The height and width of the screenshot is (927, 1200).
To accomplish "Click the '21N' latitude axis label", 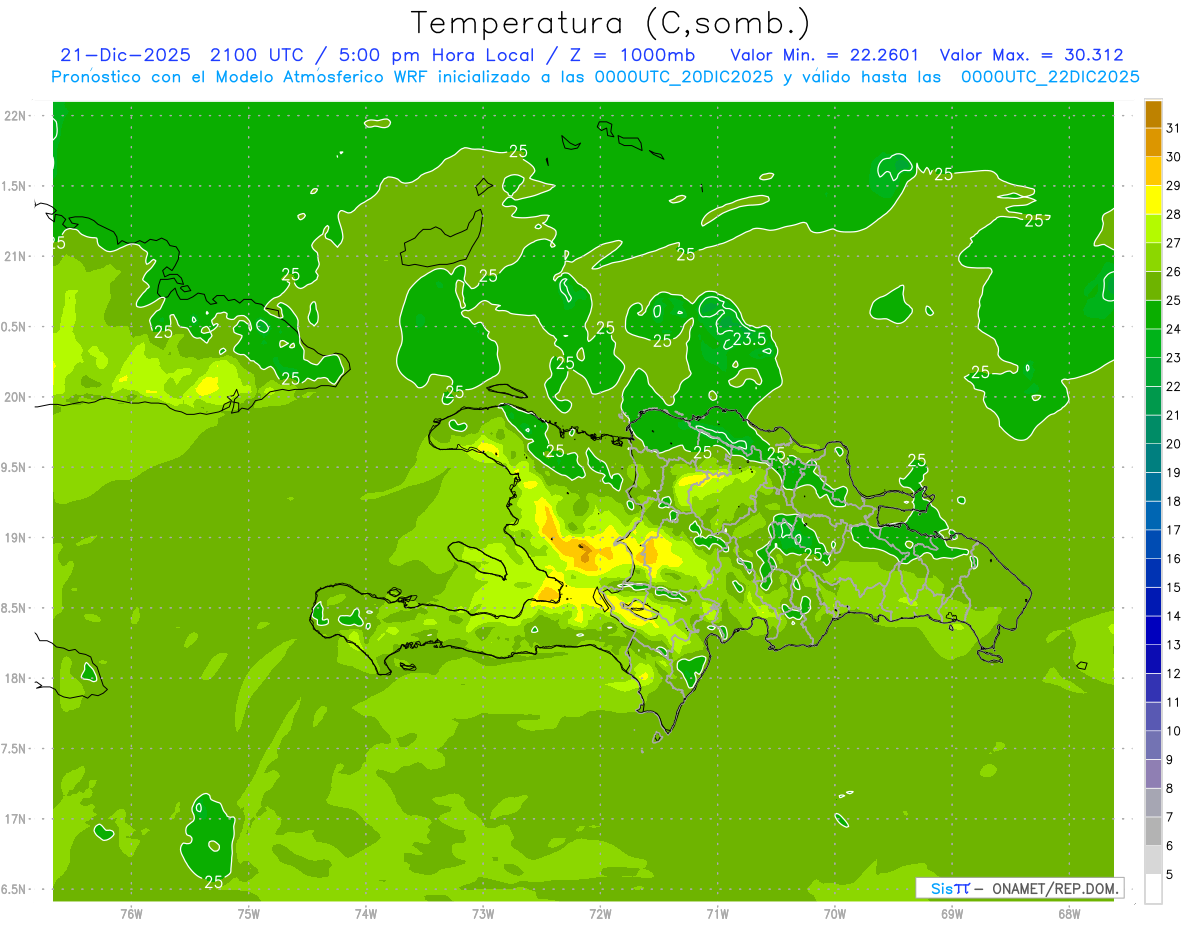I will [14, 256].
